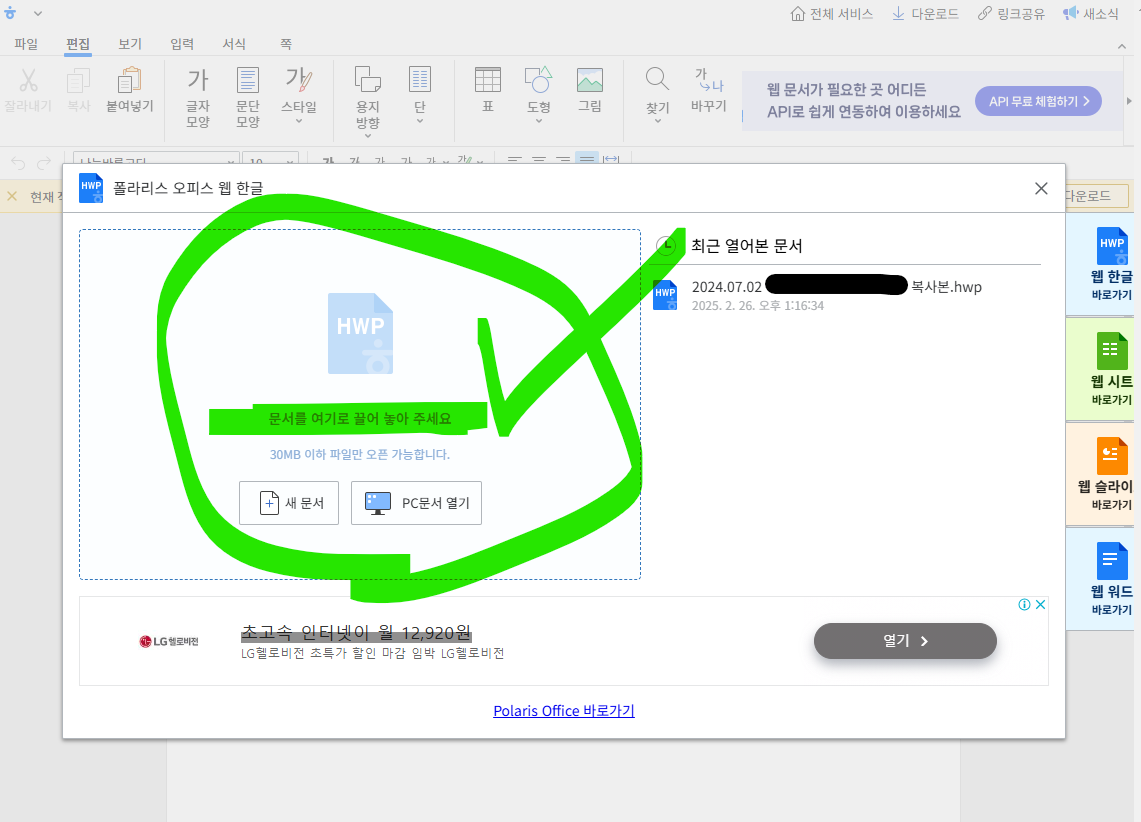Click the Columns (단) icon
Viewport: 1141px width, 822px height.
pos(420,80)
